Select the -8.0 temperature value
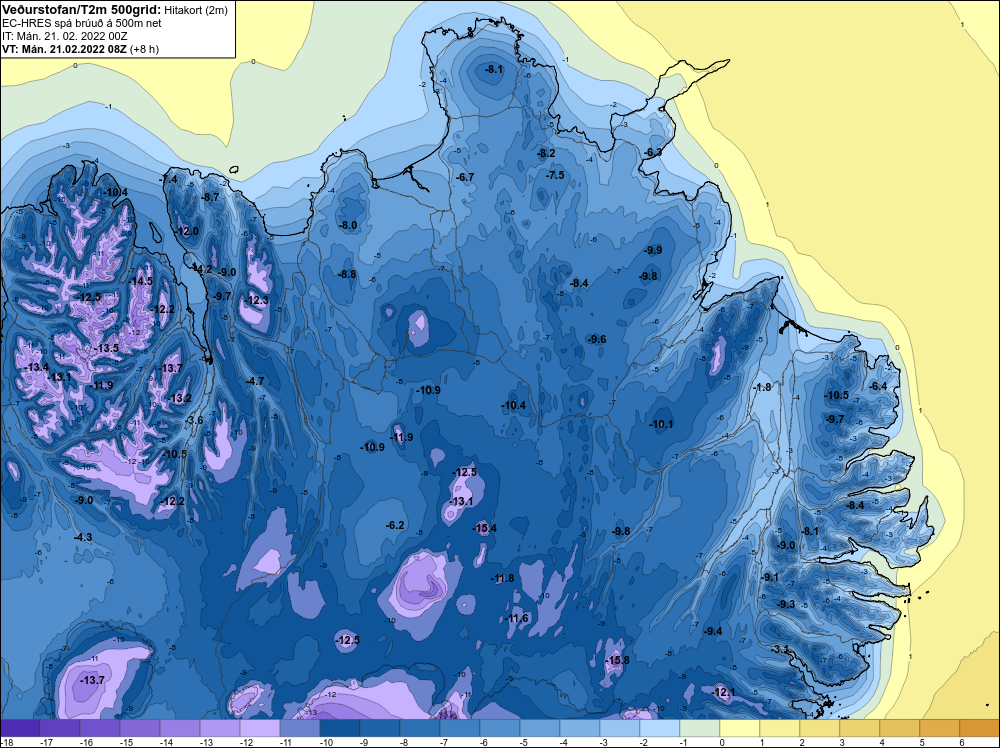Viewport: 1000px width, 748px height. coord(348,226)
